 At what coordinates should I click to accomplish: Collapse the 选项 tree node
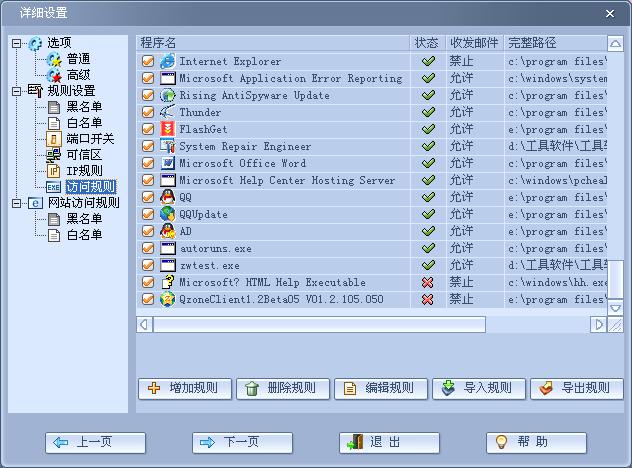17,43
